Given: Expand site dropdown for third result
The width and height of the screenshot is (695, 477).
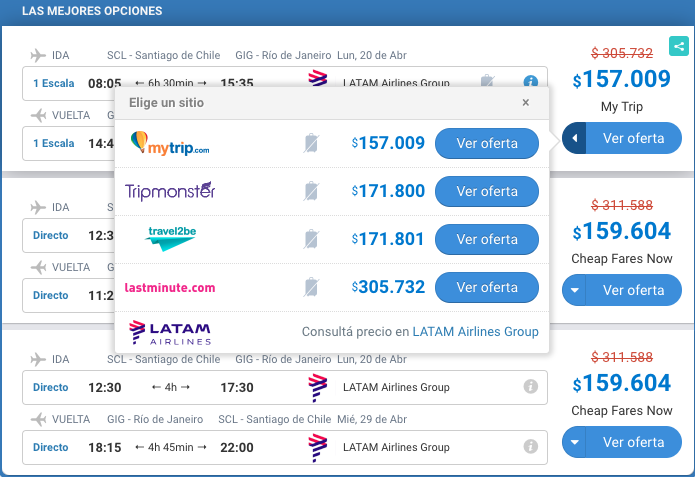Looking at the screenshot, I should click(x=574, y=442).
